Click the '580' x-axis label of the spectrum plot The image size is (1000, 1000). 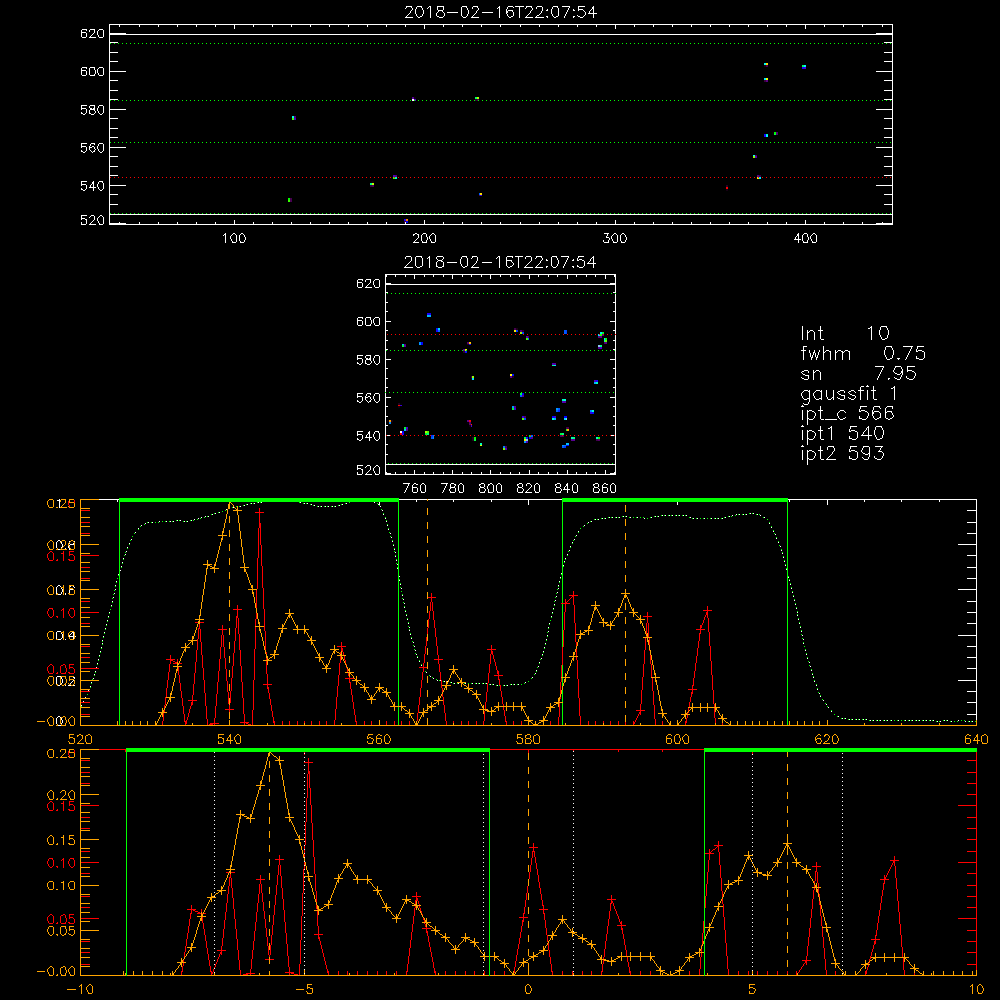point(528,740)
